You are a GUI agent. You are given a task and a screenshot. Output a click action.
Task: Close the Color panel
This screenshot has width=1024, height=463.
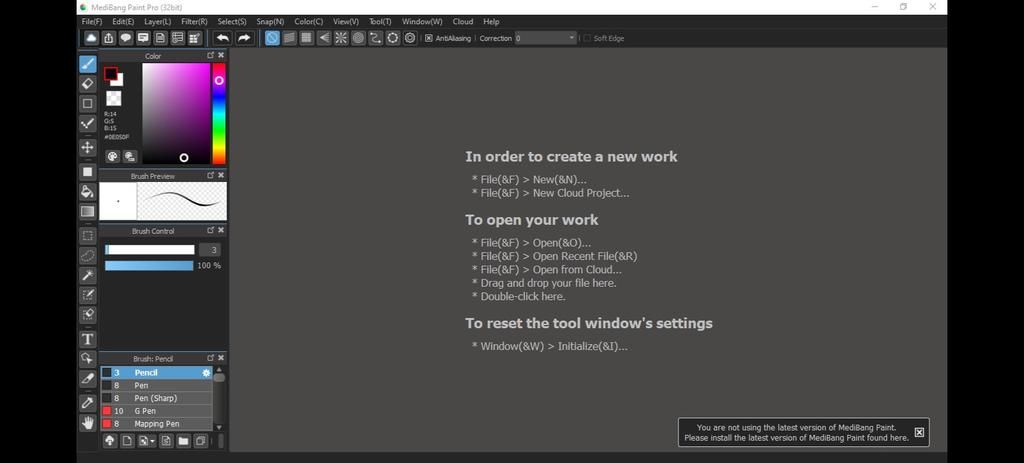[x=221, y=56]
